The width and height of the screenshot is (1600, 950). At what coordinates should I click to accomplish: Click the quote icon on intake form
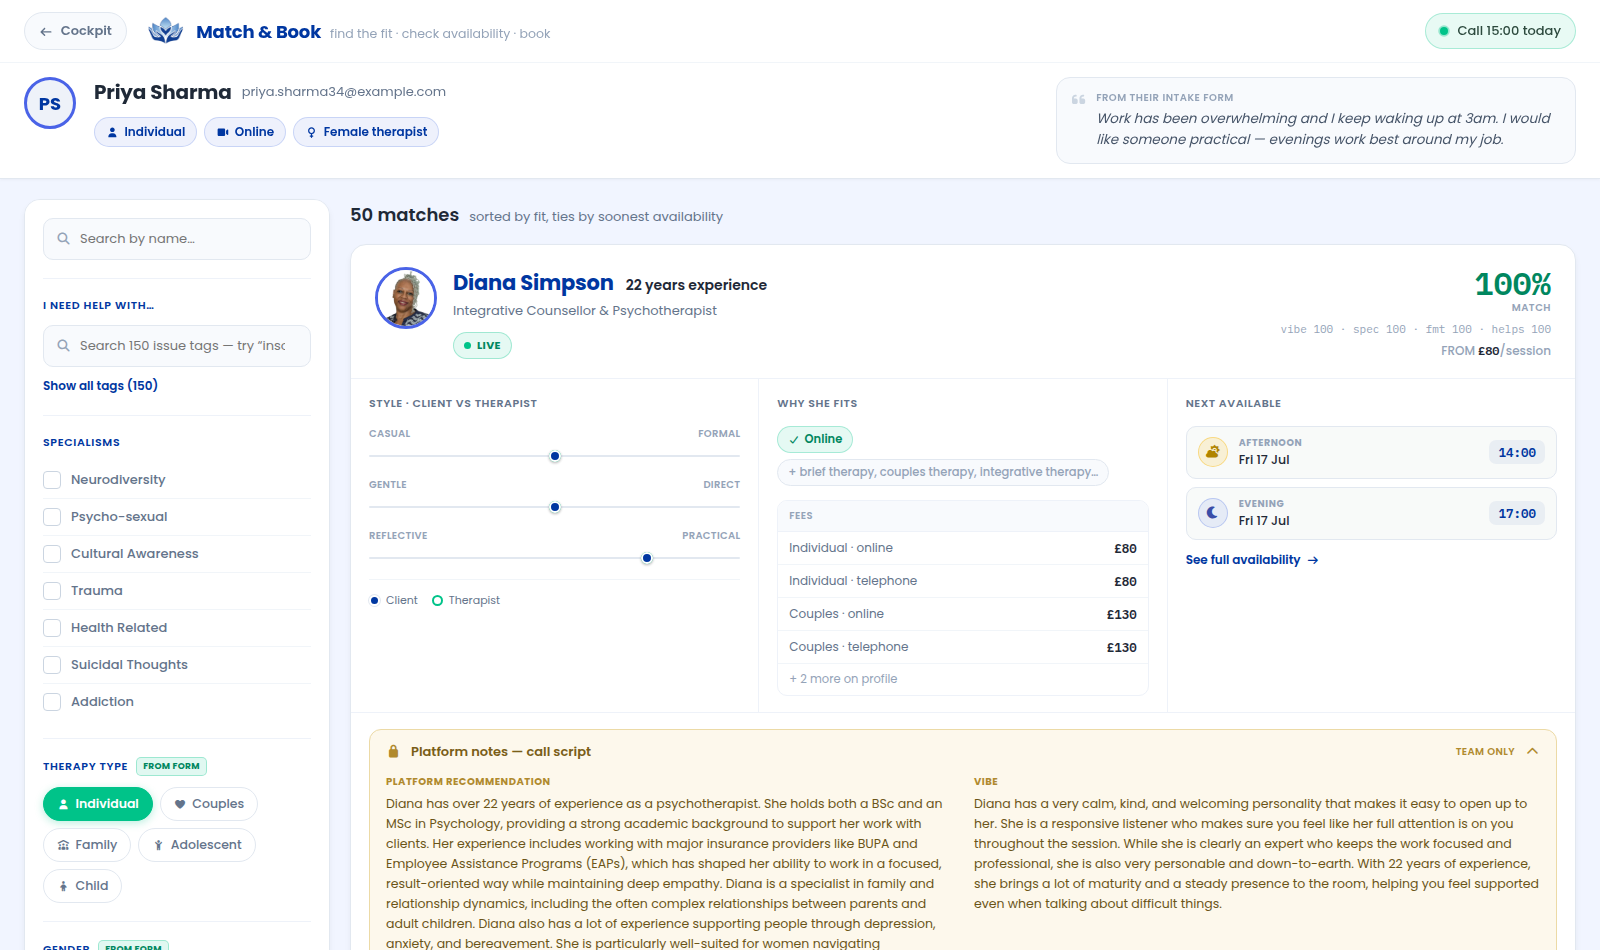coord(1078,99)
